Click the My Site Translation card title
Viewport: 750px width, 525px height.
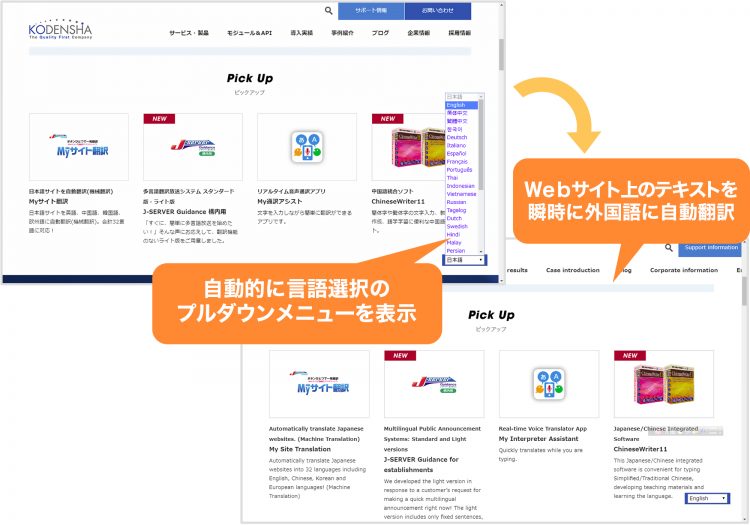pos(300,449)
